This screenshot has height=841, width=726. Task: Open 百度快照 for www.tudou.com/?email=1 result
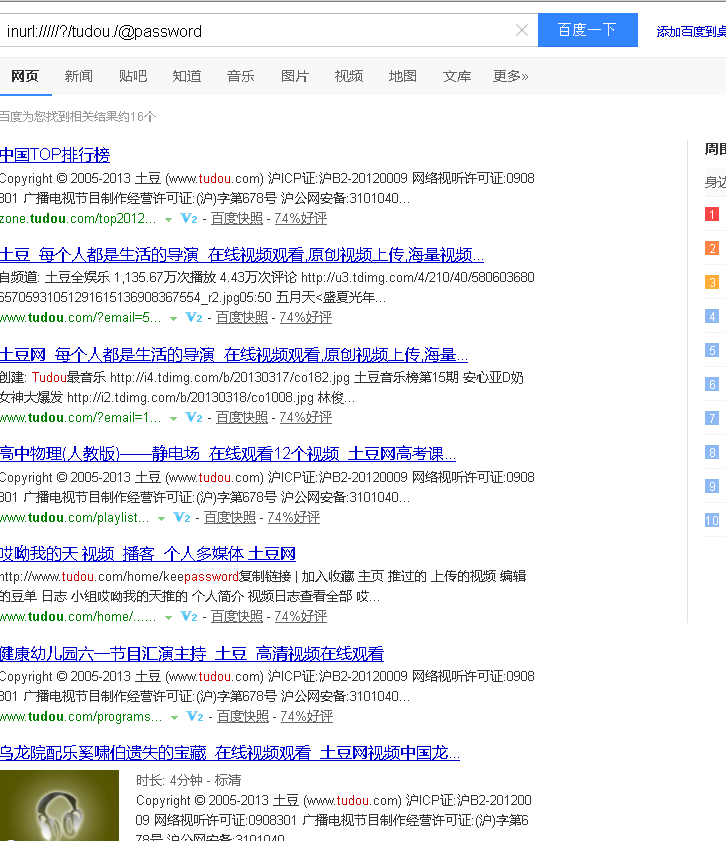pos(242,417)
